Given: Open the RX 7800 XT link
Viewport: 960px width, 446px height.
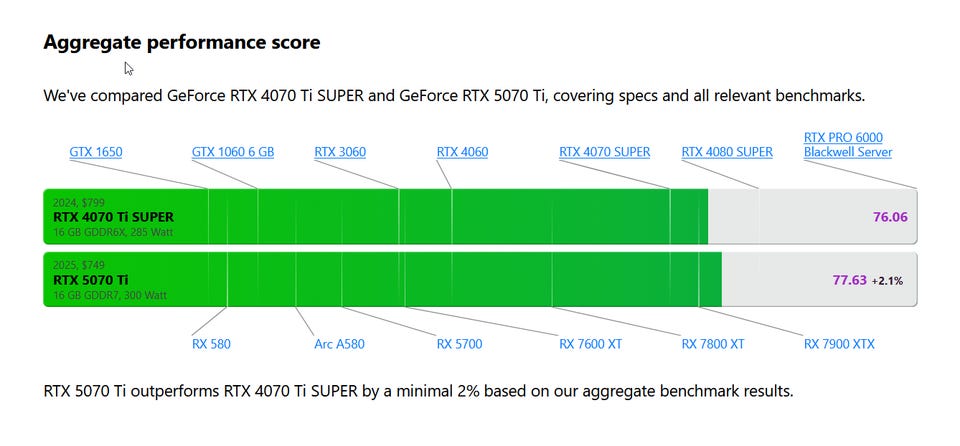Looking at the screenshot, I should point(713,344).
